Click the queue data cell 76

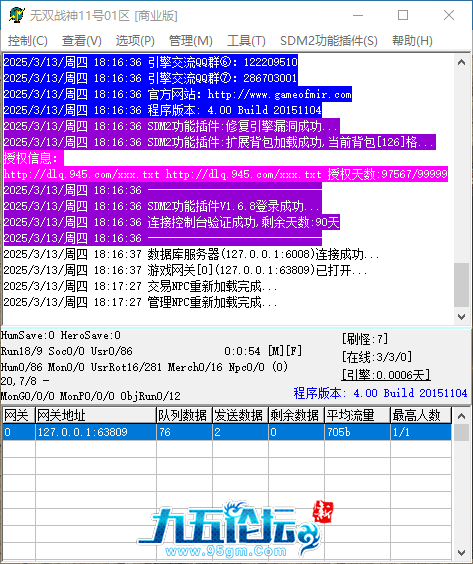point(184,432)
